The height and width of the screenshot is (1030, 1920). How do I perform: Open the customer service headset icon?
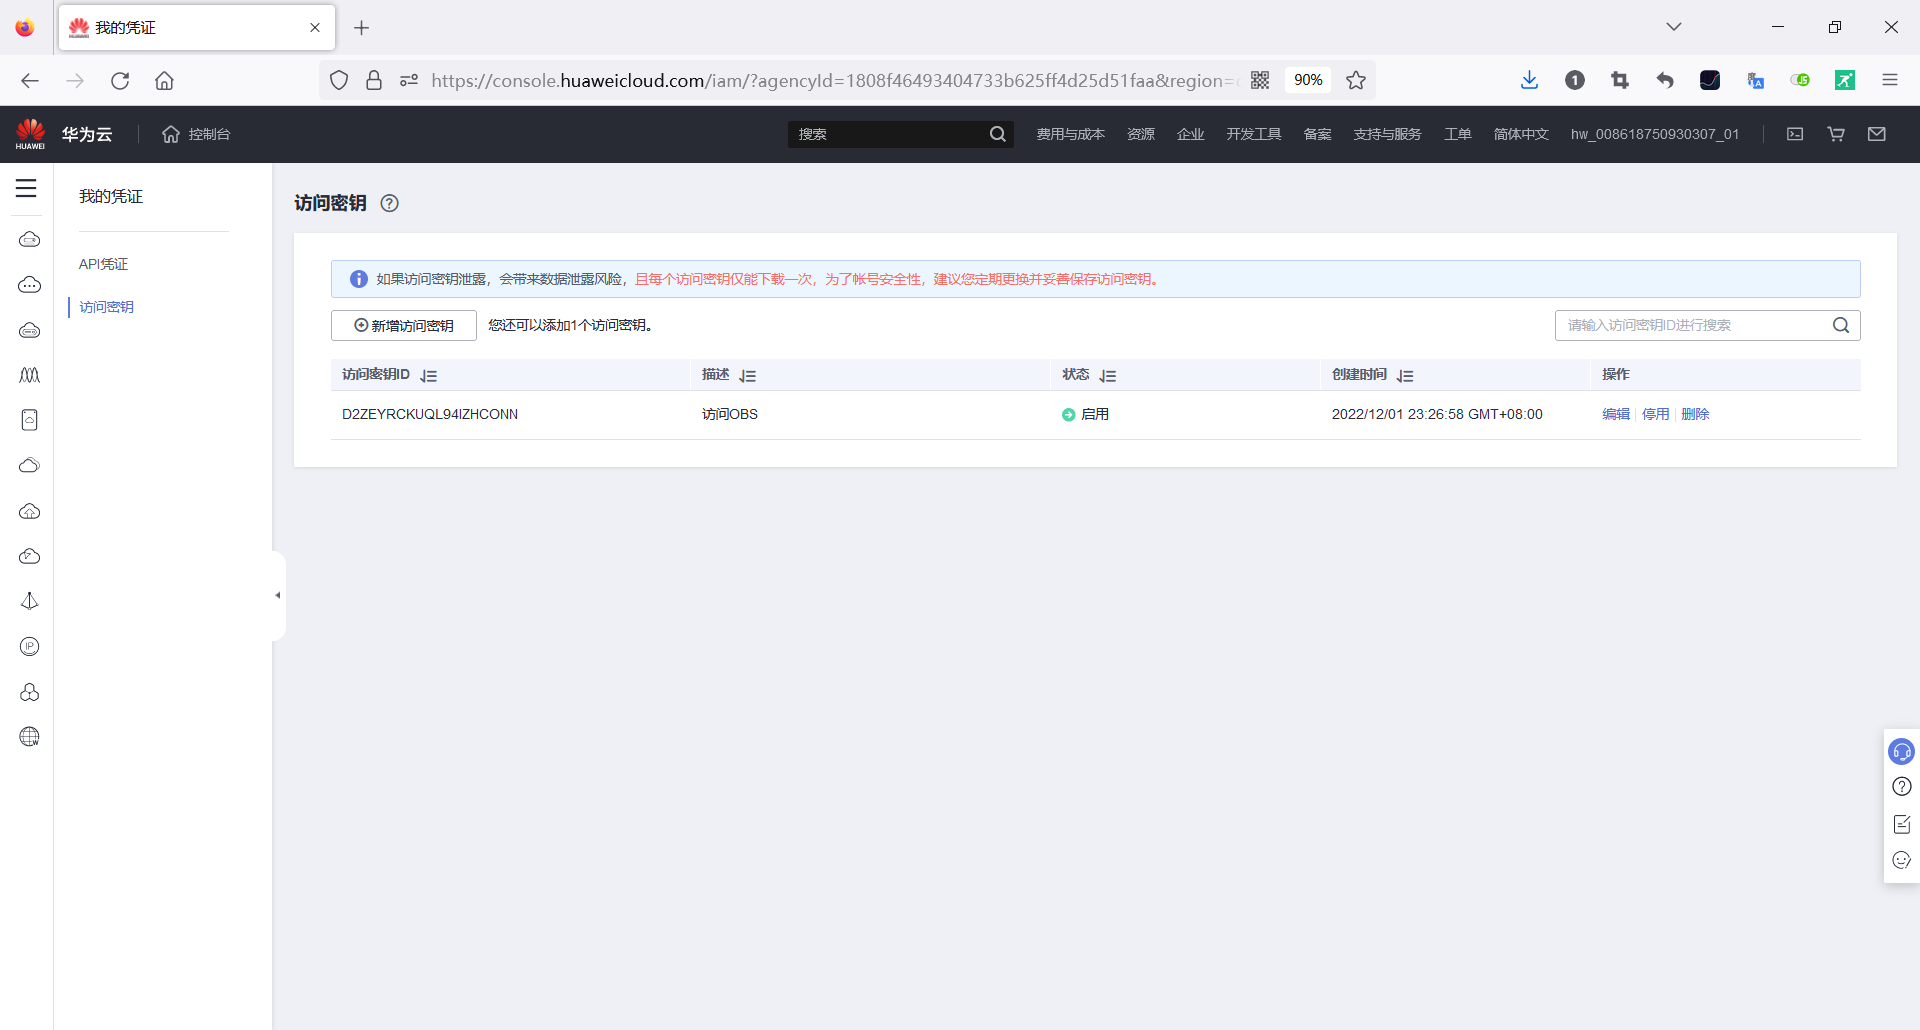point(1901,751)
